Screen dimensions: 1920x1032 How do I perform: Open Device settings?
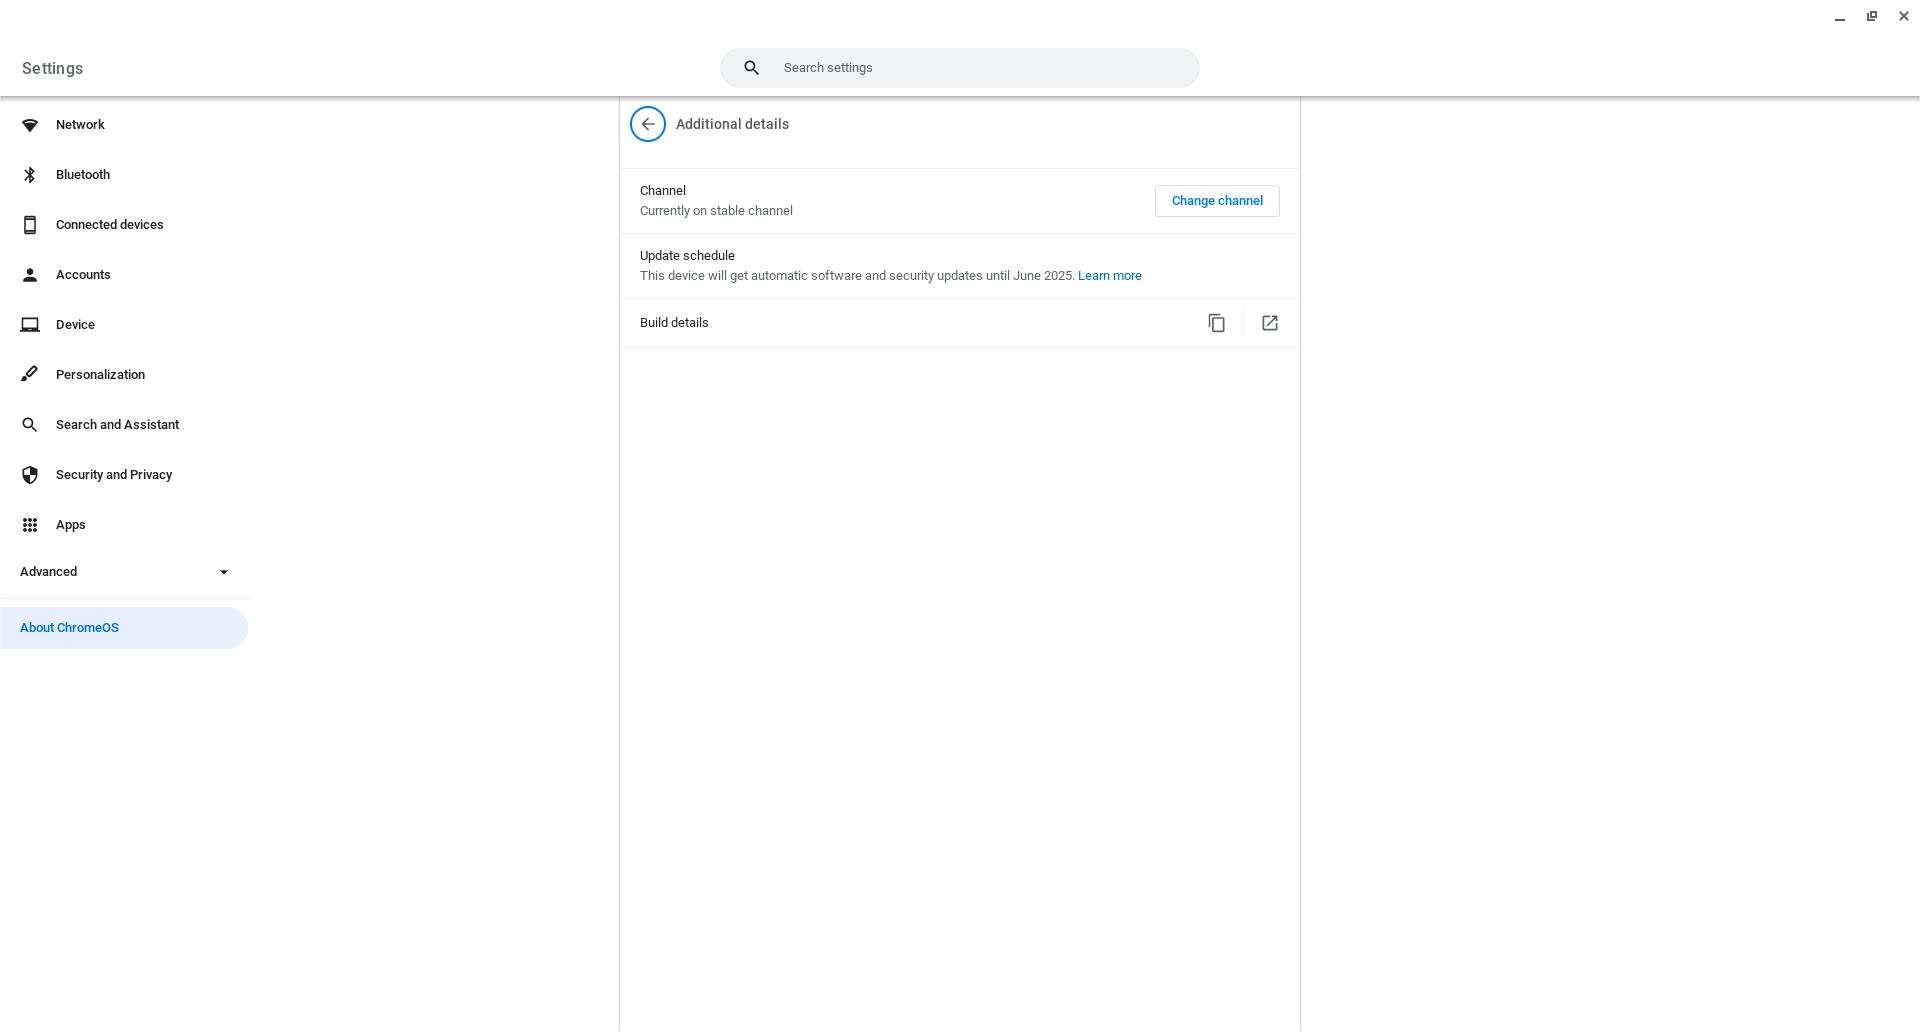coord(125,325)
